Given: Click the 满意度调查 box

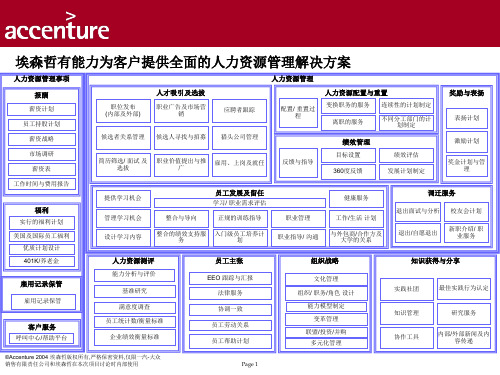Looking at the screenshot, I should point(134,308).
